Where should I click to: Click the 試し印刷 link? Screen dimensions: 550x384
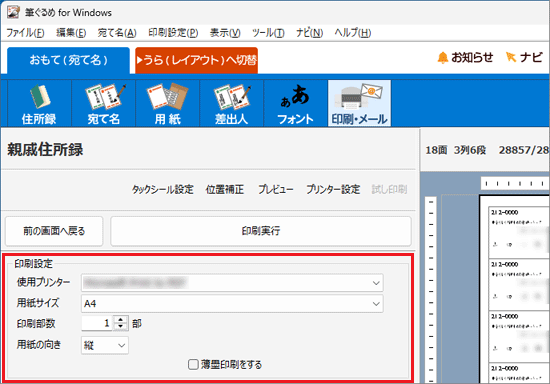click(x=389, y=190)
